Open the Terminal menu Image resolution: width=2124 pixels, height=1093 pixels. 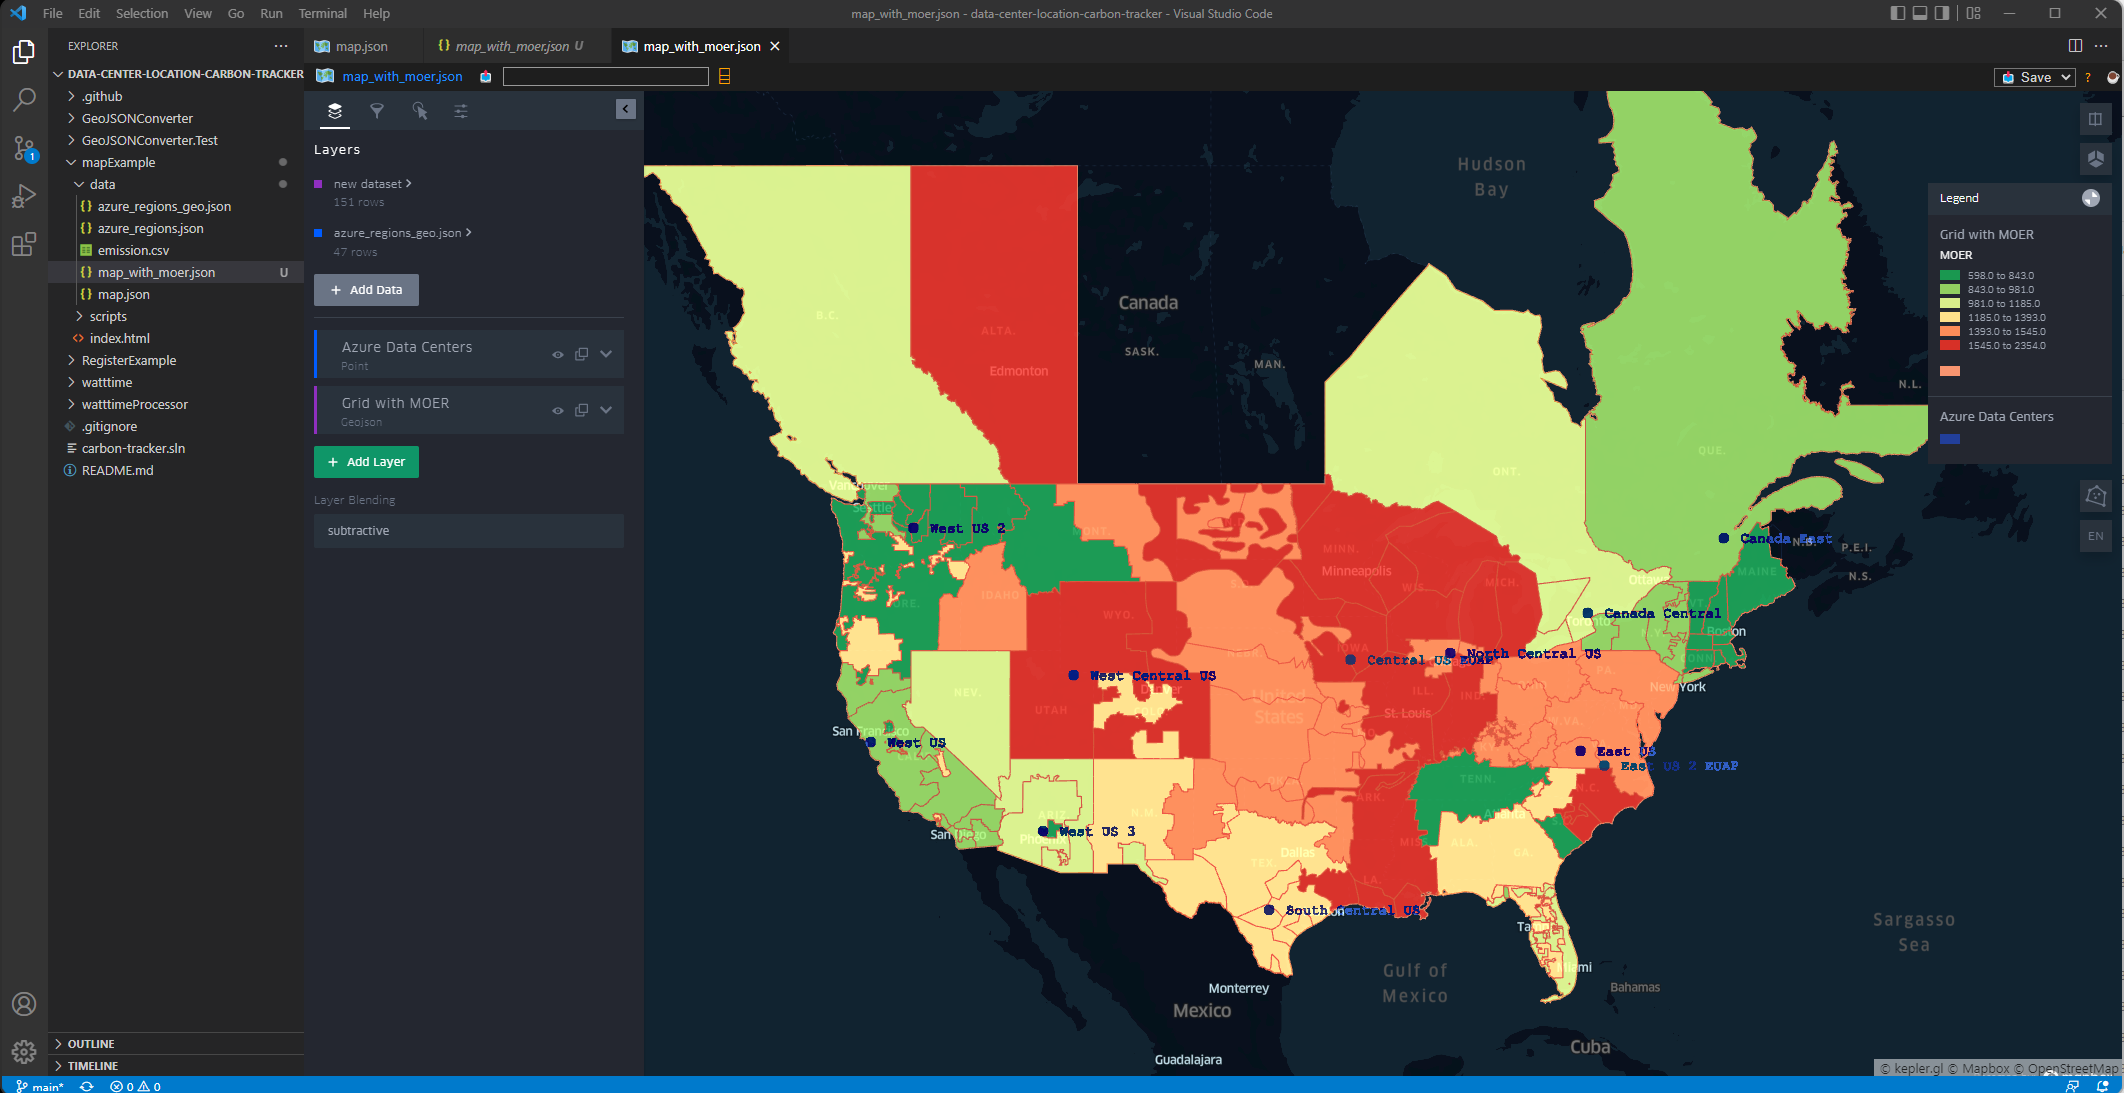point(322,13)
